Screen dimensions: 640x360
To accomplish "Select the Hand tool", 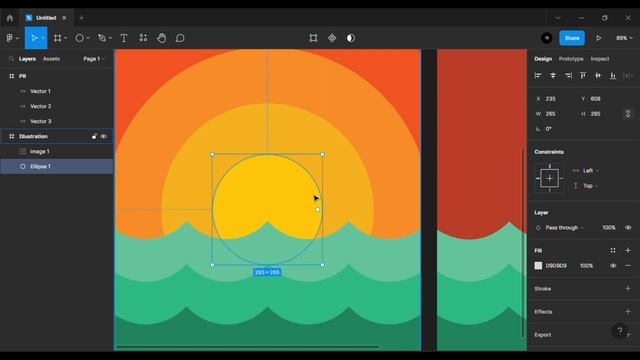I will coord(162,38).
